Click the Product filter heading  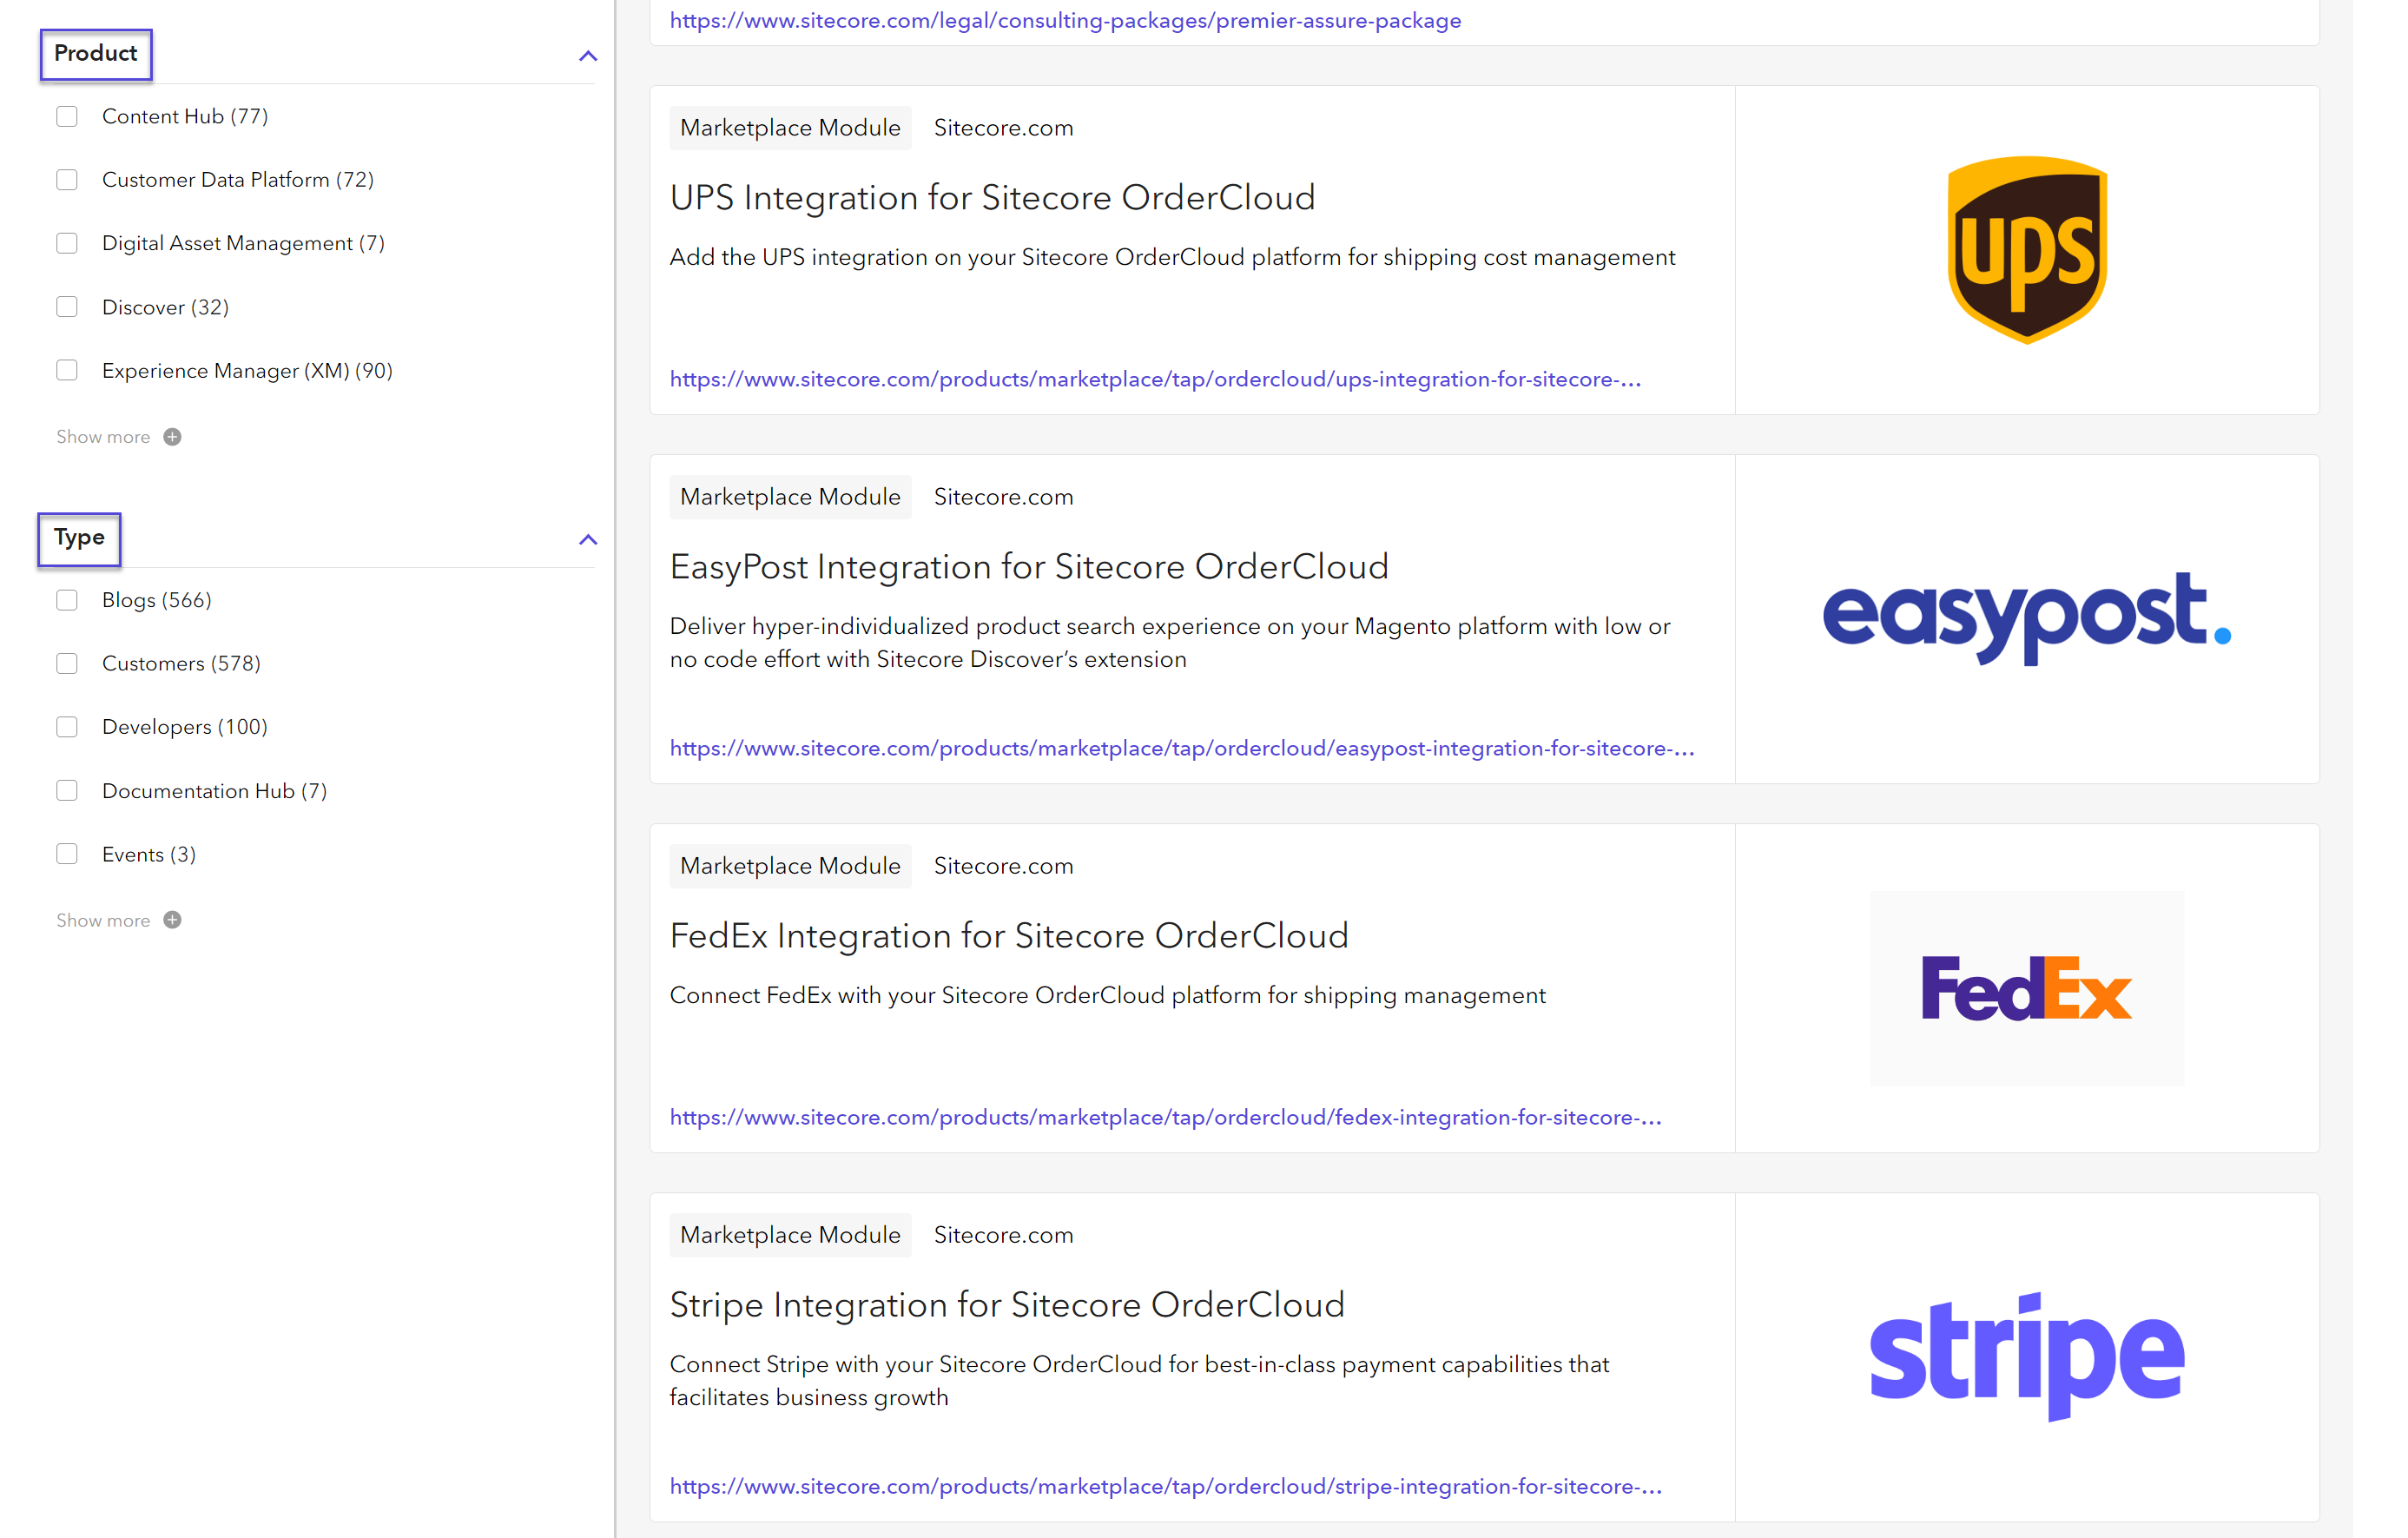point(96,54)
